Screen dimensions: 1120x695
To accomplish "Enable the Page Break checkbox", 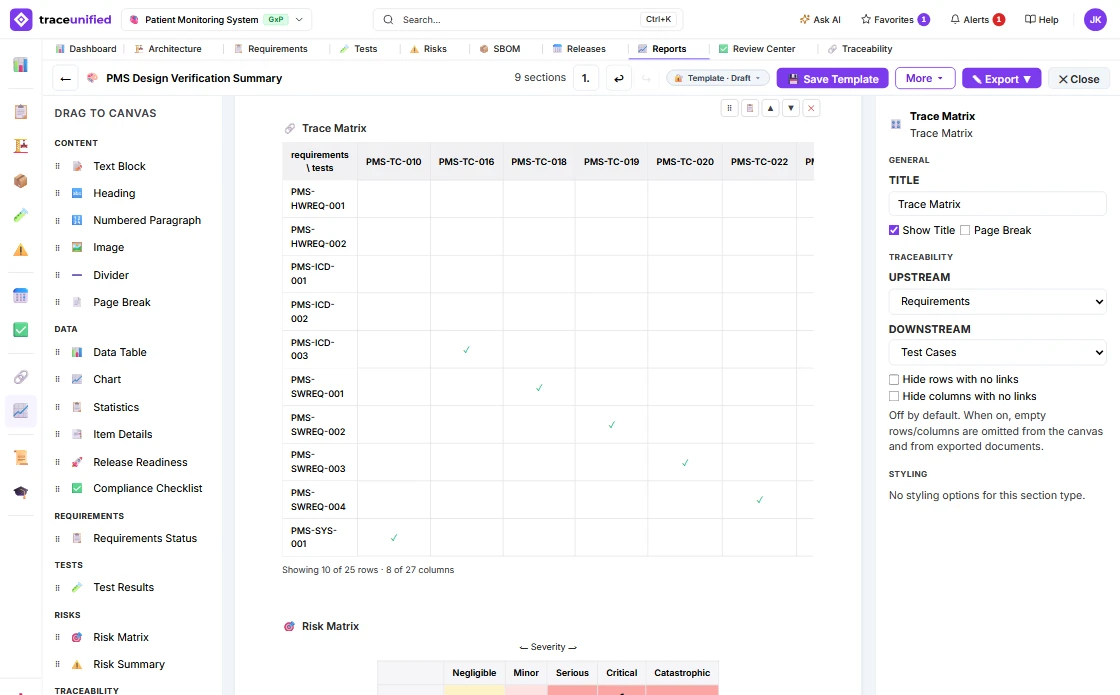I will [965, 230].
